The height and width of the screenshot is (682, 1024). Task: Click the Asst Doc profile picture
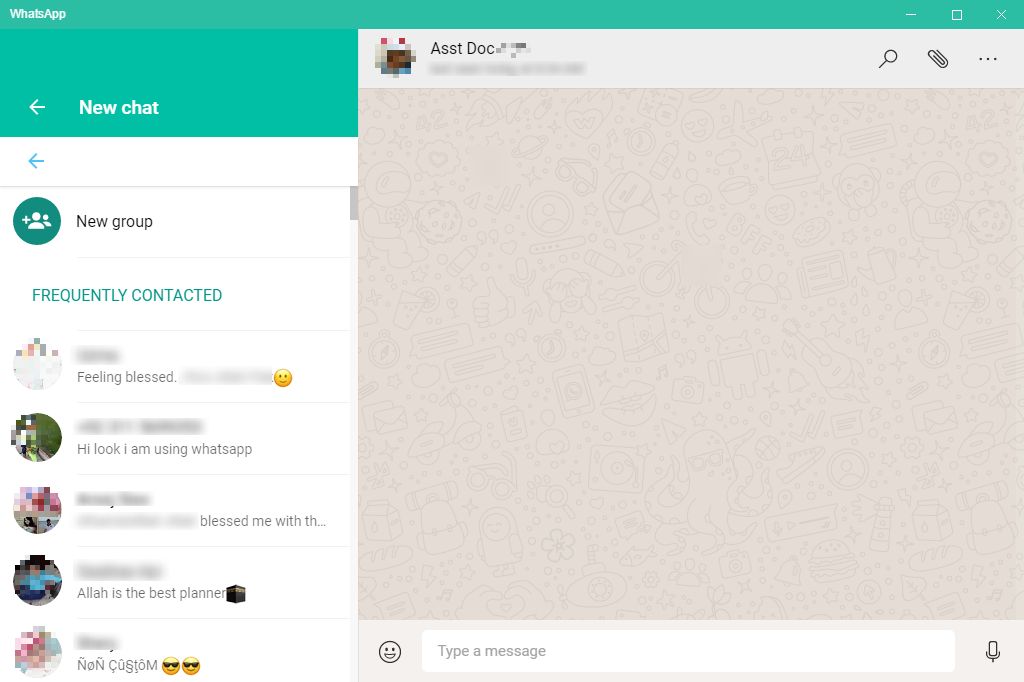[396, 57]
